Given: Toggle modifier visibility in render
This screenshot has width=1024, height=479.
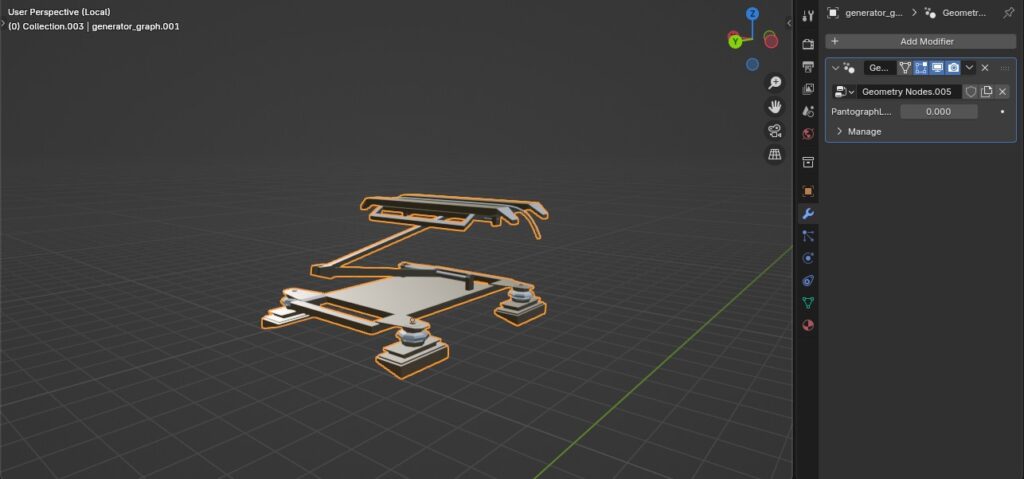Looking at the screenshot, I should (x=953, y=68).
